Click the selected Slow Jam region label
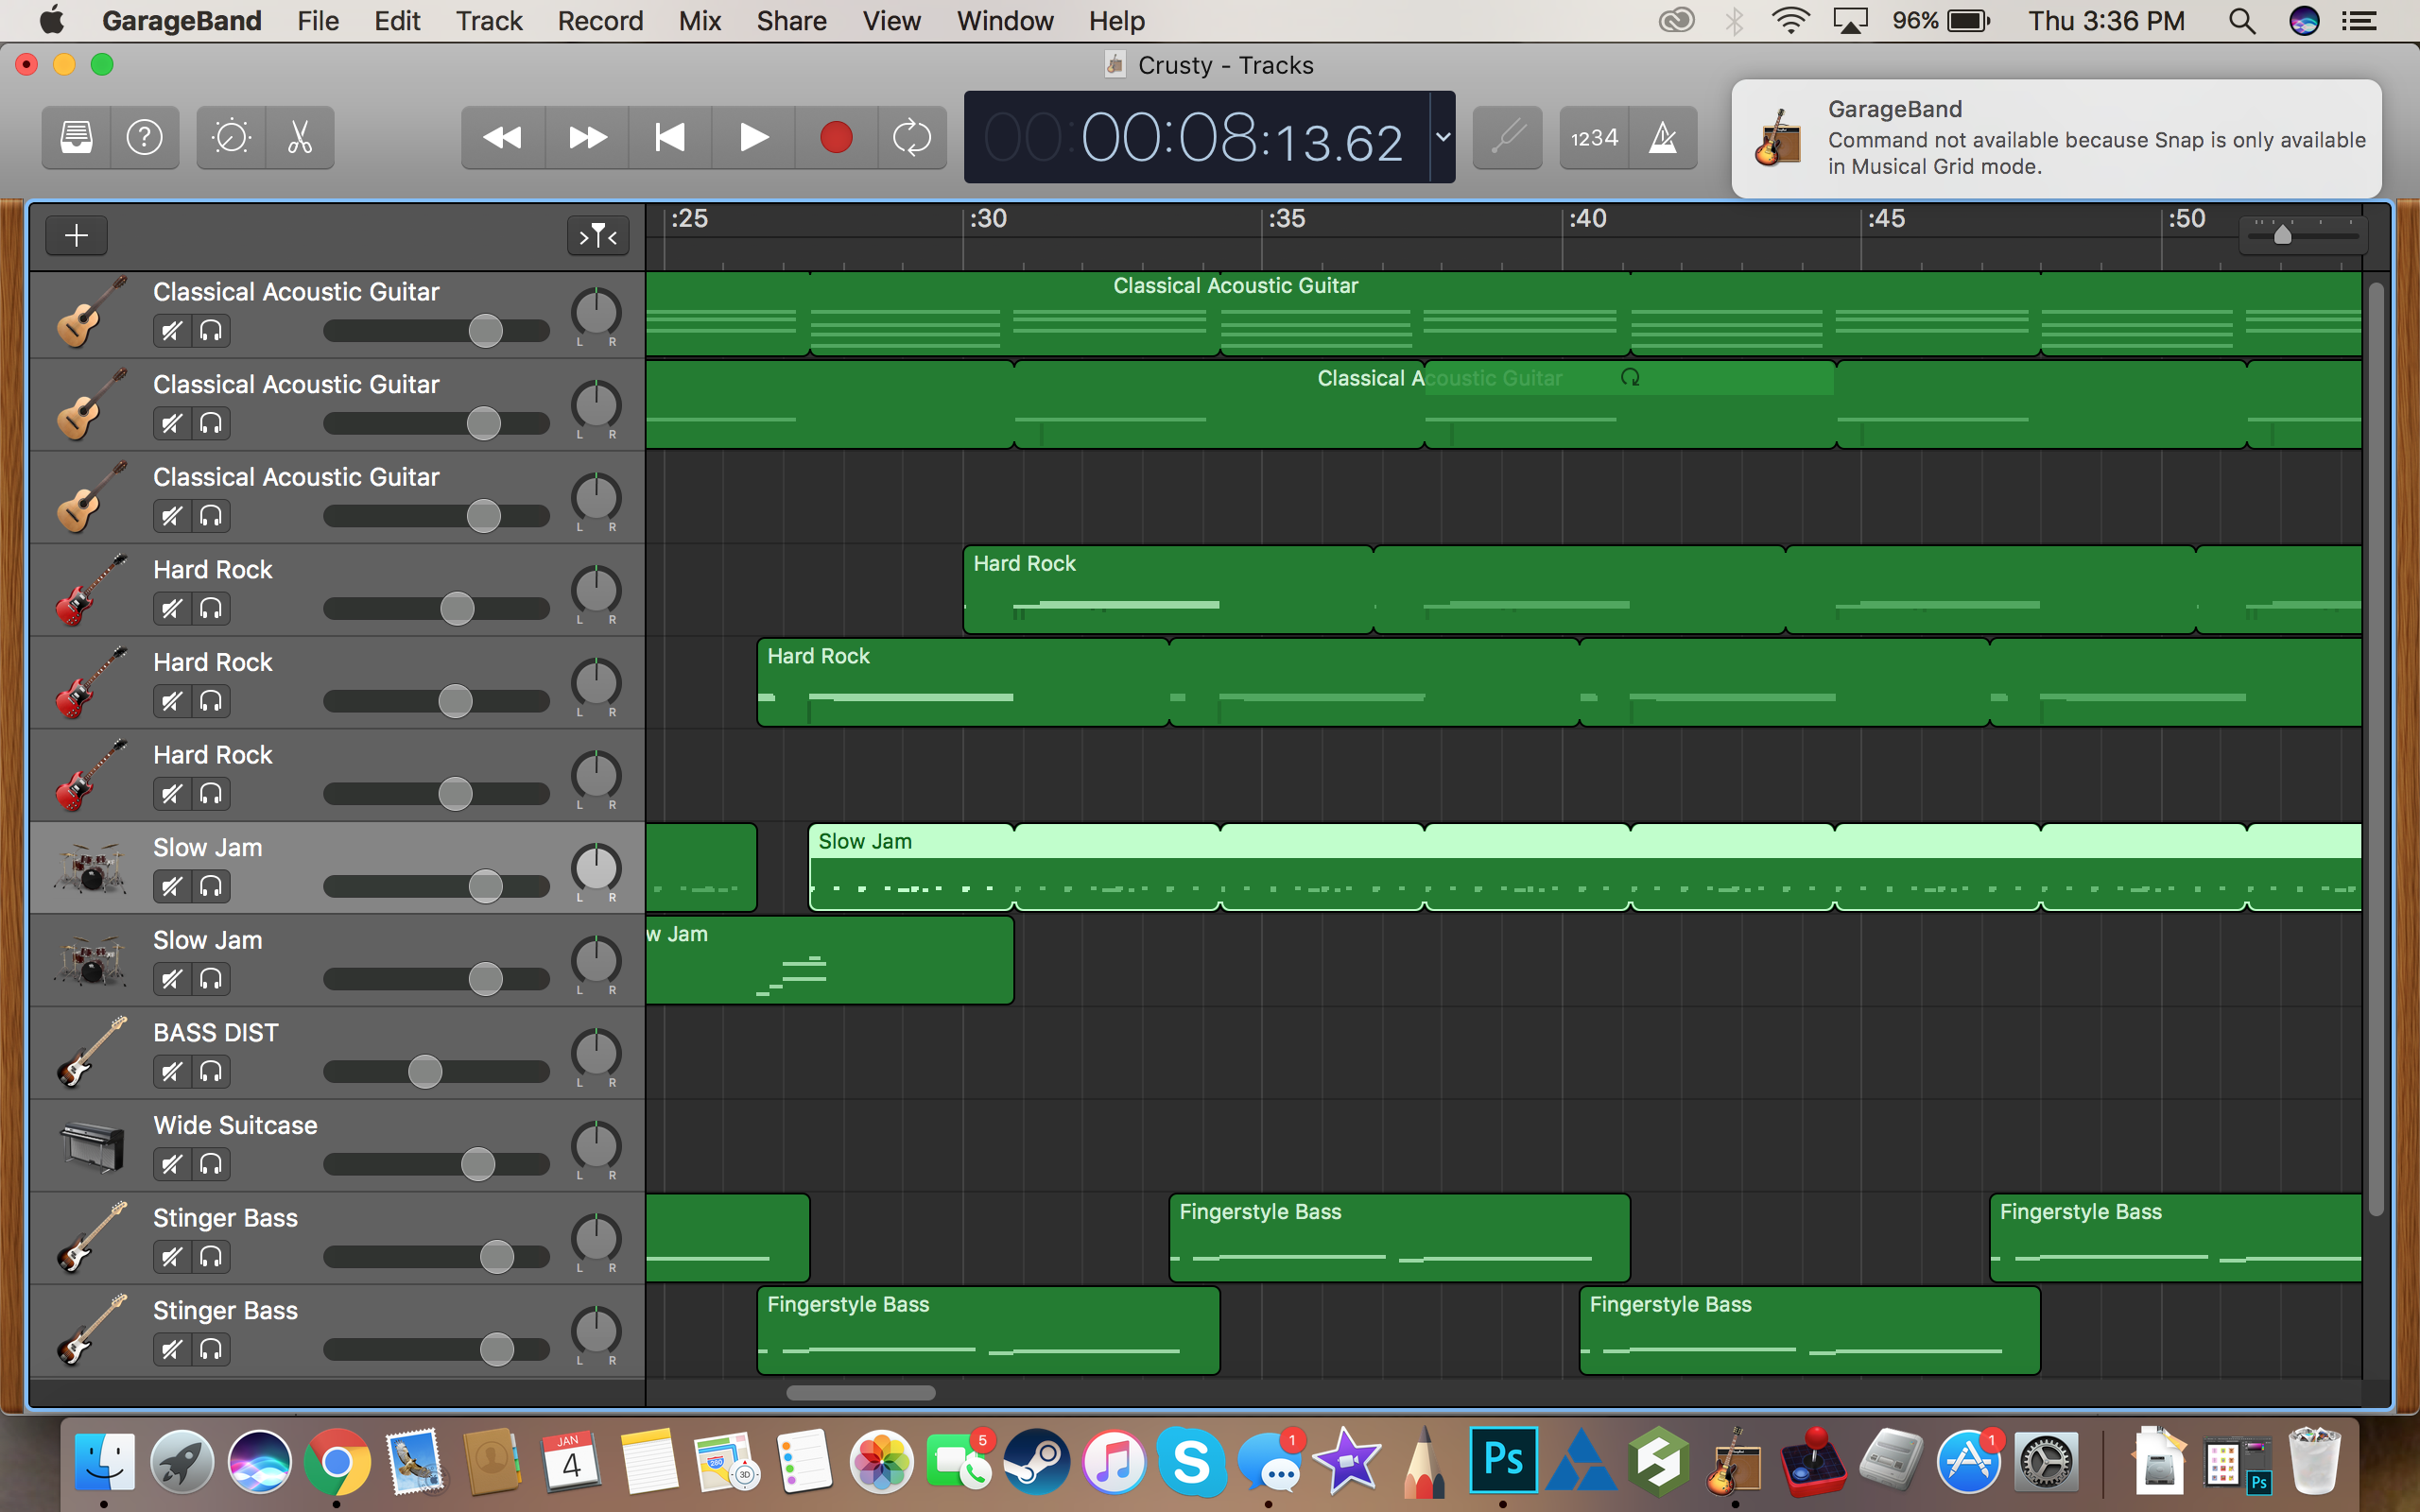The height and width of the screenshot is (1512, 2420). click(865, 842)
